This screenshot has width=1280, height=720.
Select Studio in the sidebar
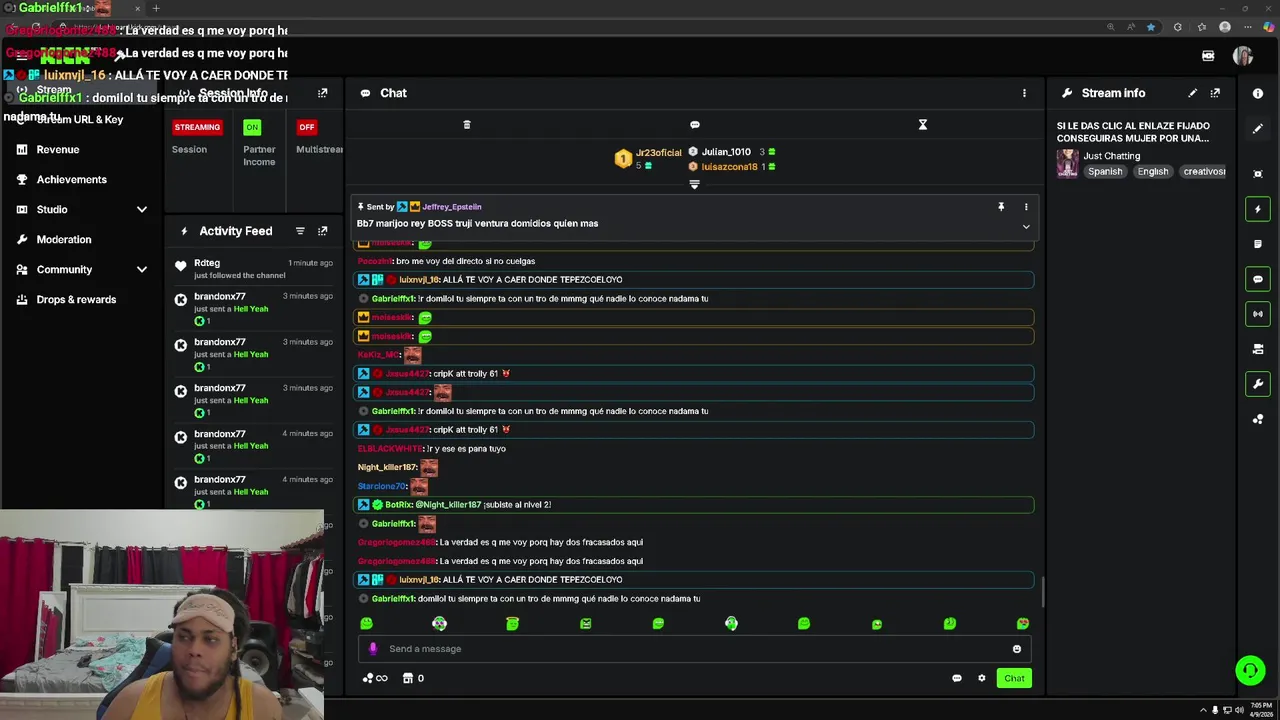click(x=52, y=209)
